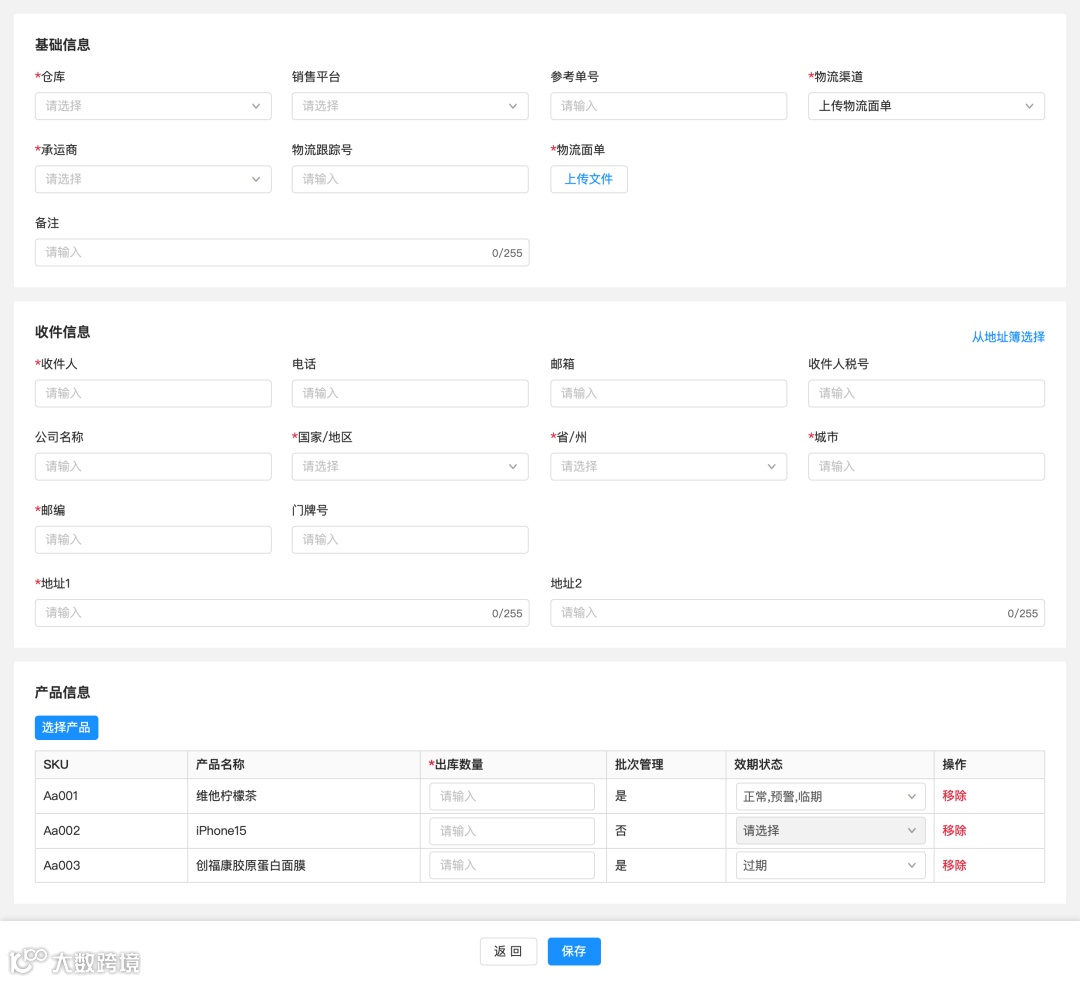Open the 国家/地区 country dropdown

[410, 466]
